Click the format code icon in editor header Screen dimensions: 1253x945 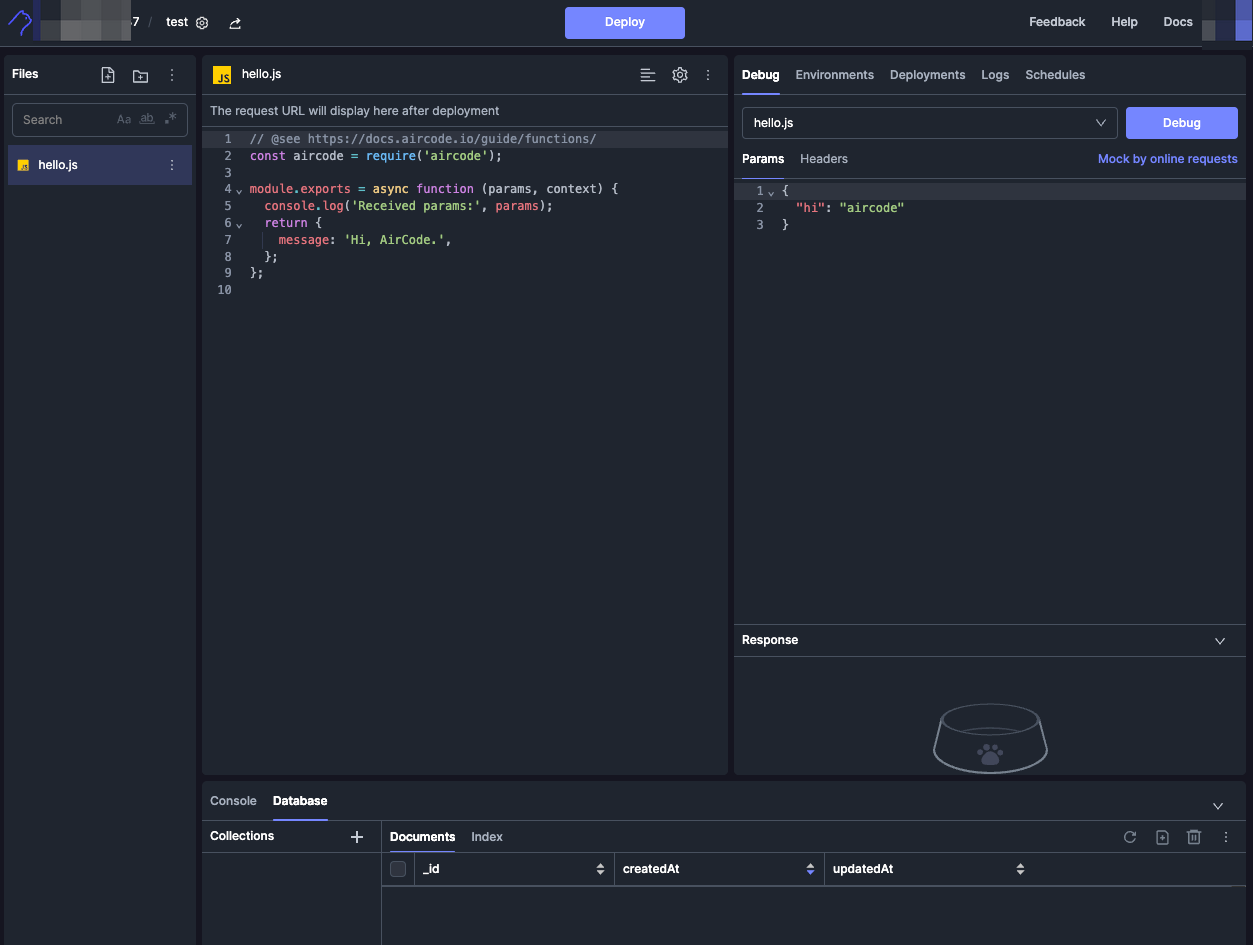[648, 75]
